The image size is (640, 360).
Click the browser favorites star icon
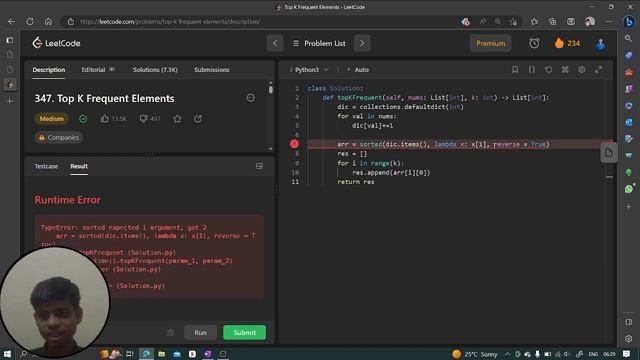point(534,22)
